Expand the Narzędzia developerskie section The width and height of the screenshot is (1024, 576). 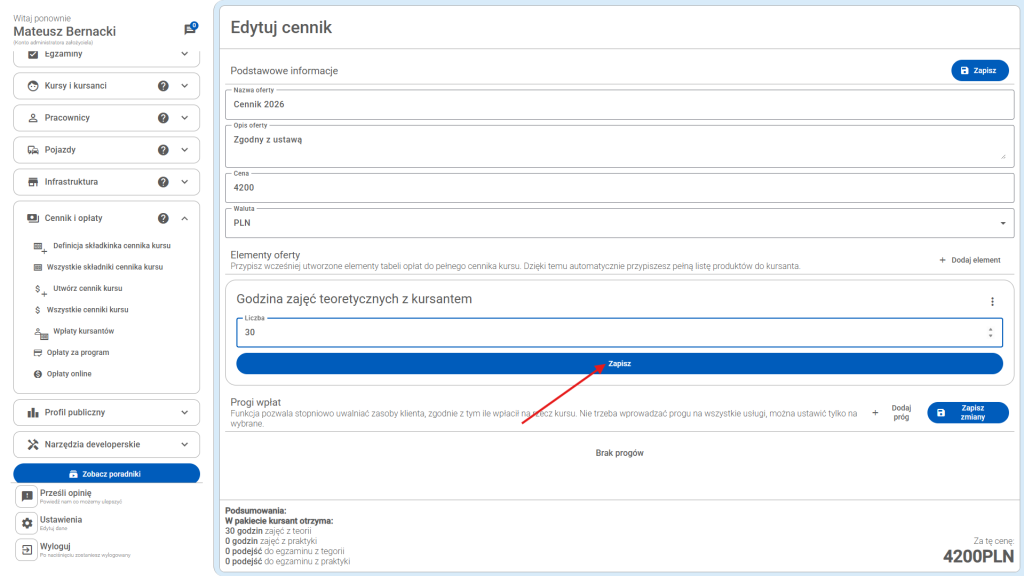tap(185, 444)
